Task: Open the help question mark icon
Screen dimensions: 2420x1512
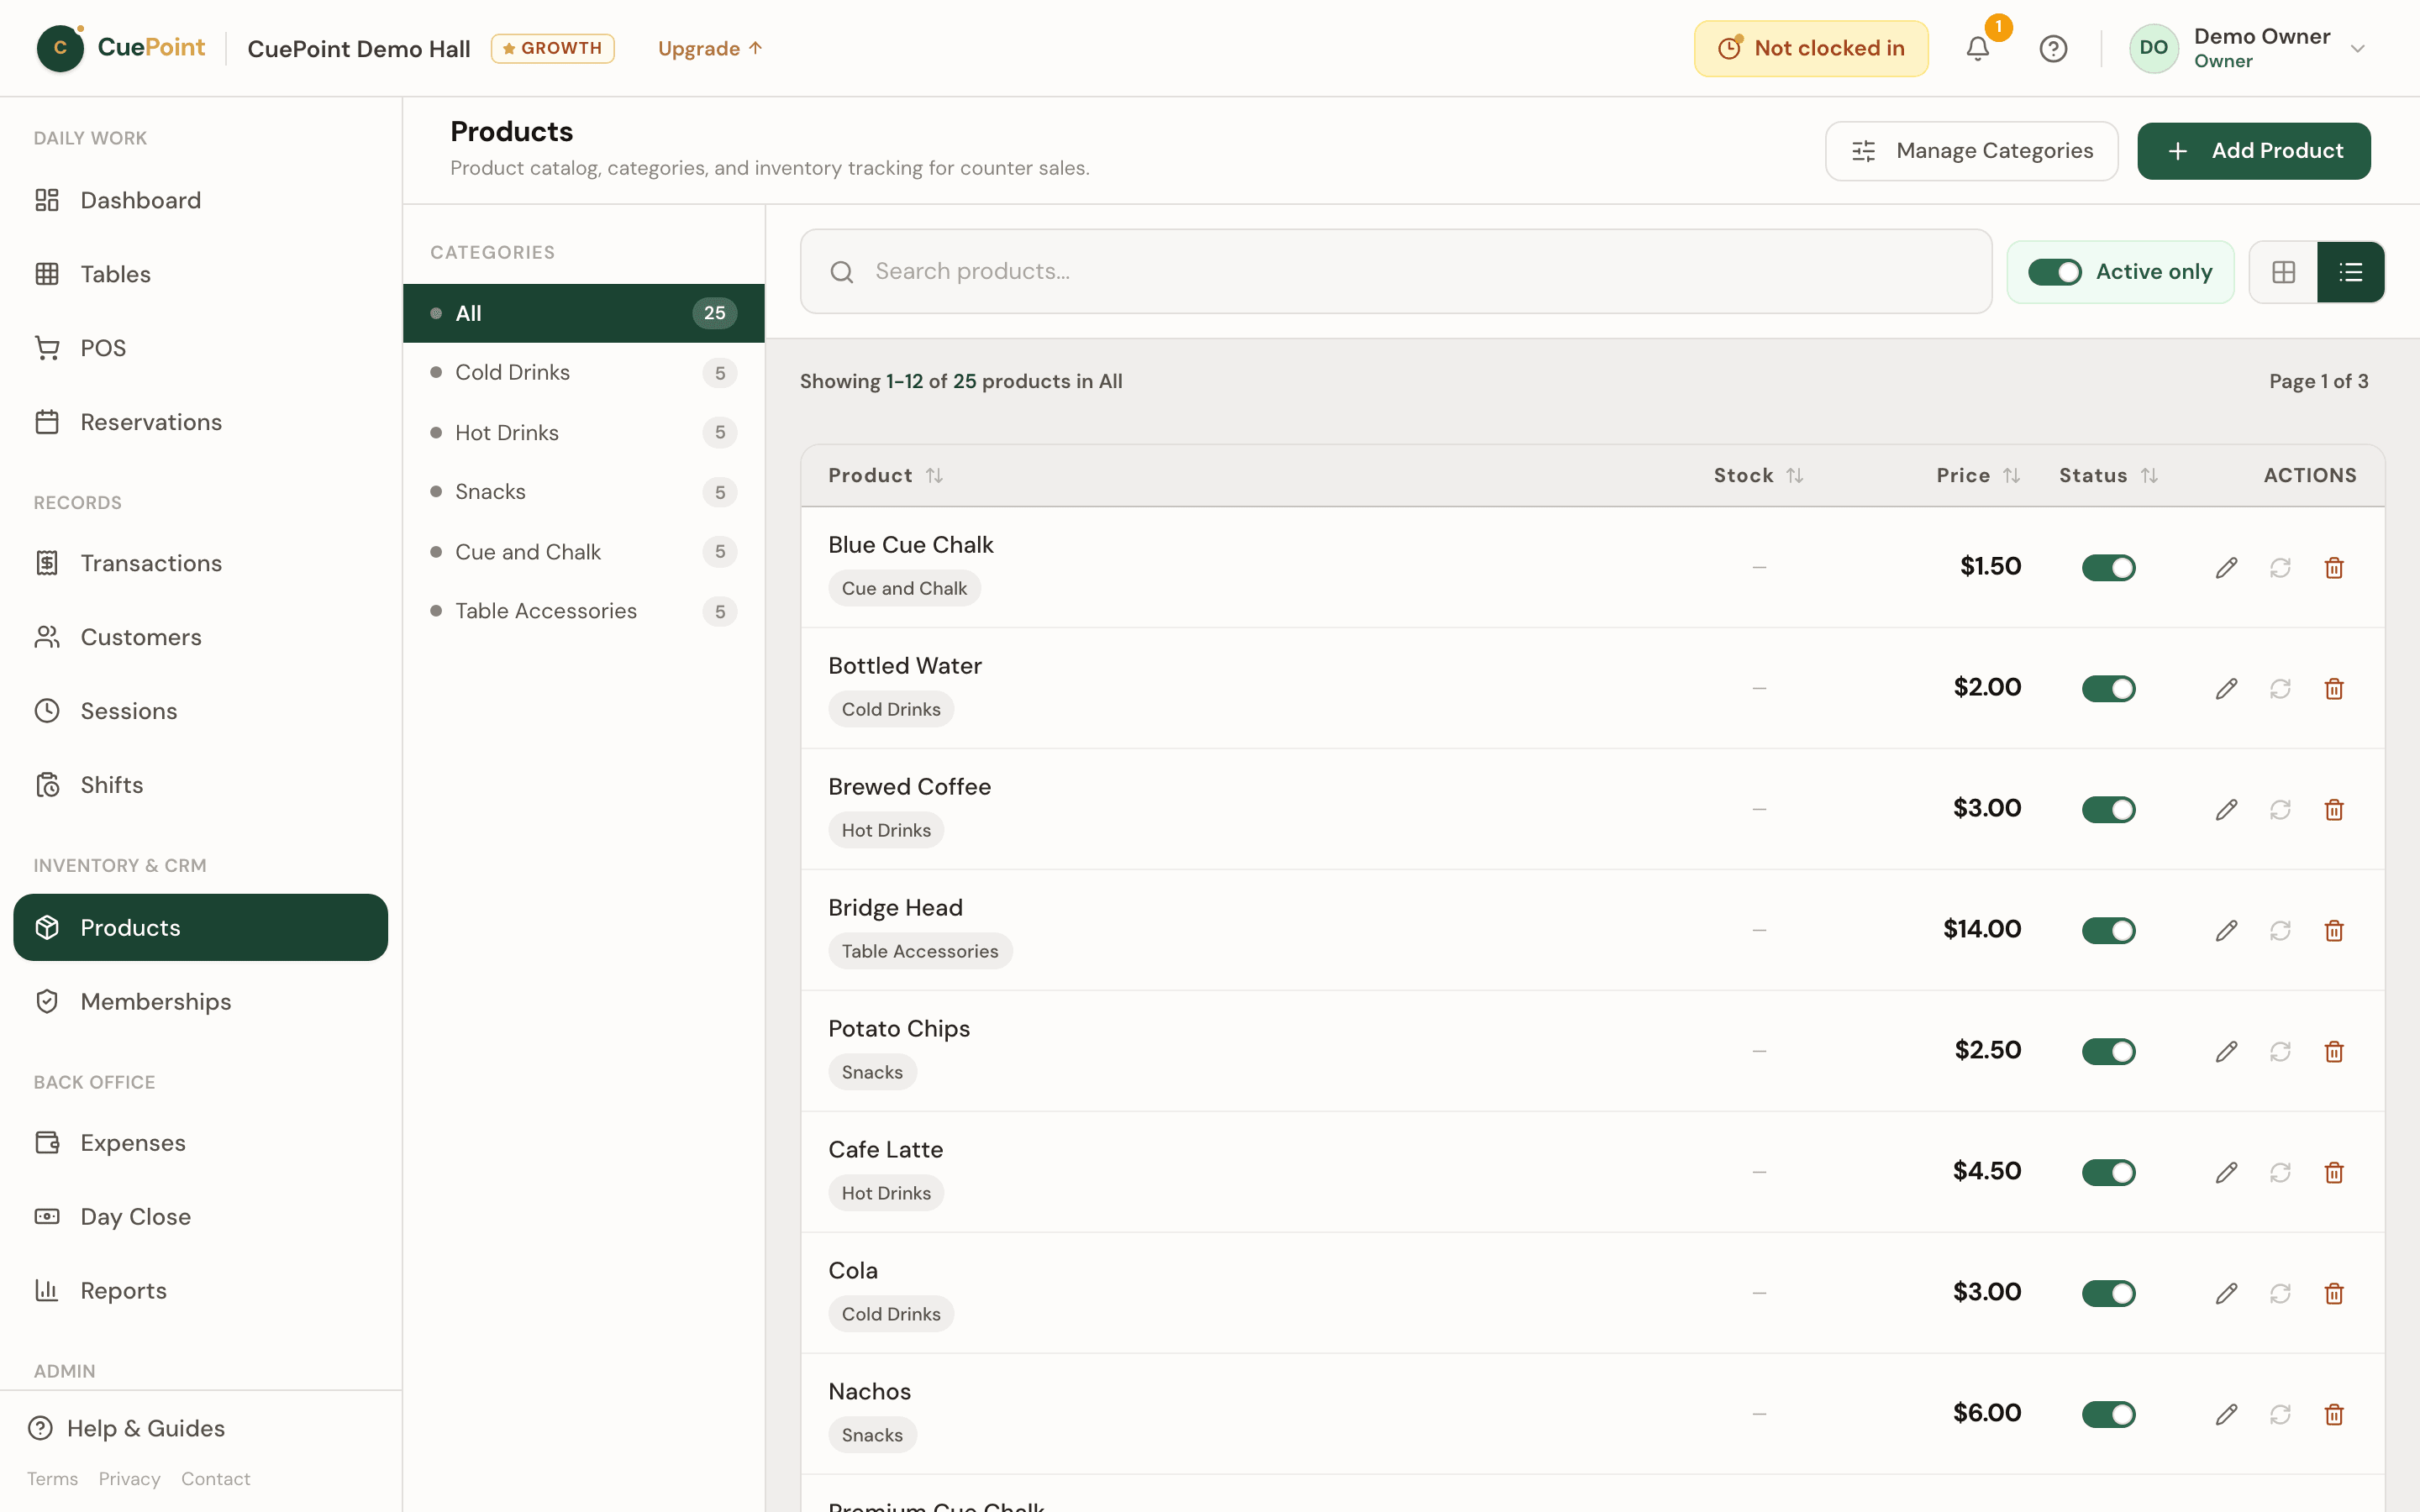Action: click(2053, 48)
